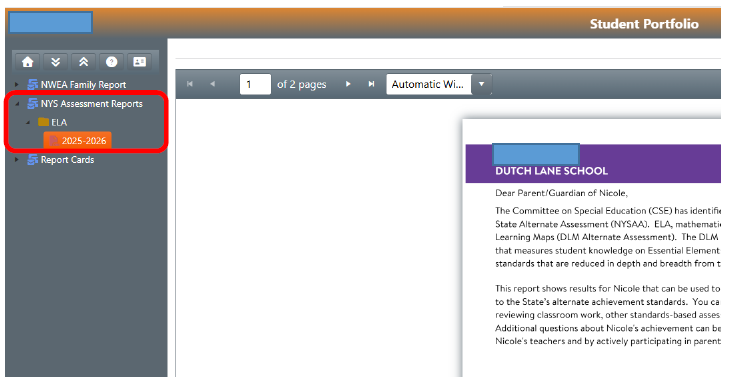Collapse the NYS Assessment Reports node
The image size is (746, 390).
(17, 104)
